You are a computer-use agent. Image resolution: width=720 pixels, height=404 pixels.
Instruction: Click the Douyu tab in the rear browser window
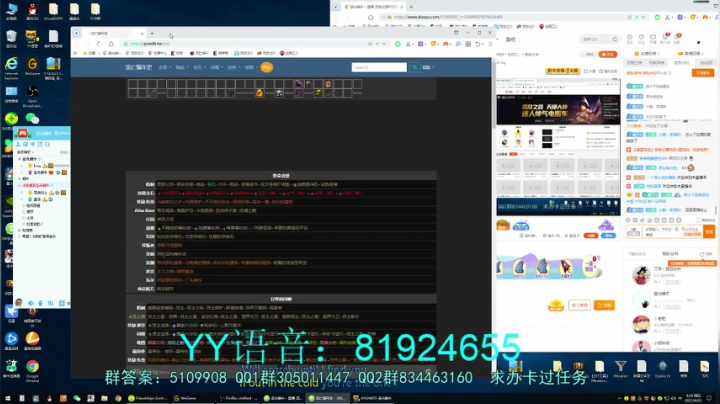point(373,7)
